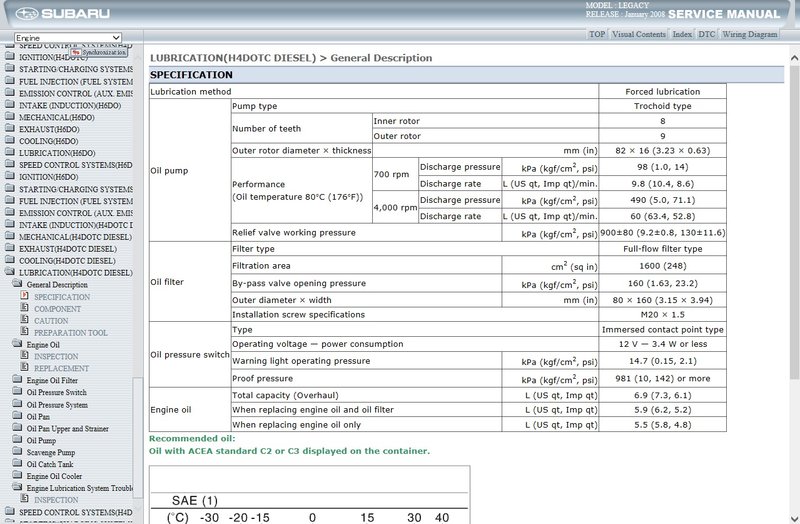Click the Scavenge Pump folder icon
This screenshot has height=524, width=800.
pyautogui.click(x=17, y=452)
